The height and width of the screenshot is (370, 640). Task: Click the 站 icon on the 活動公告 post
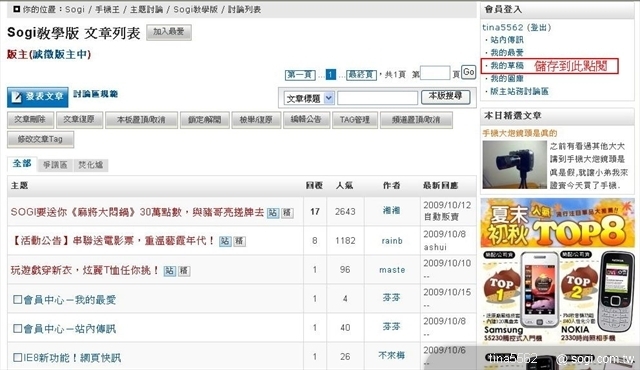click(x=225, y=241)
